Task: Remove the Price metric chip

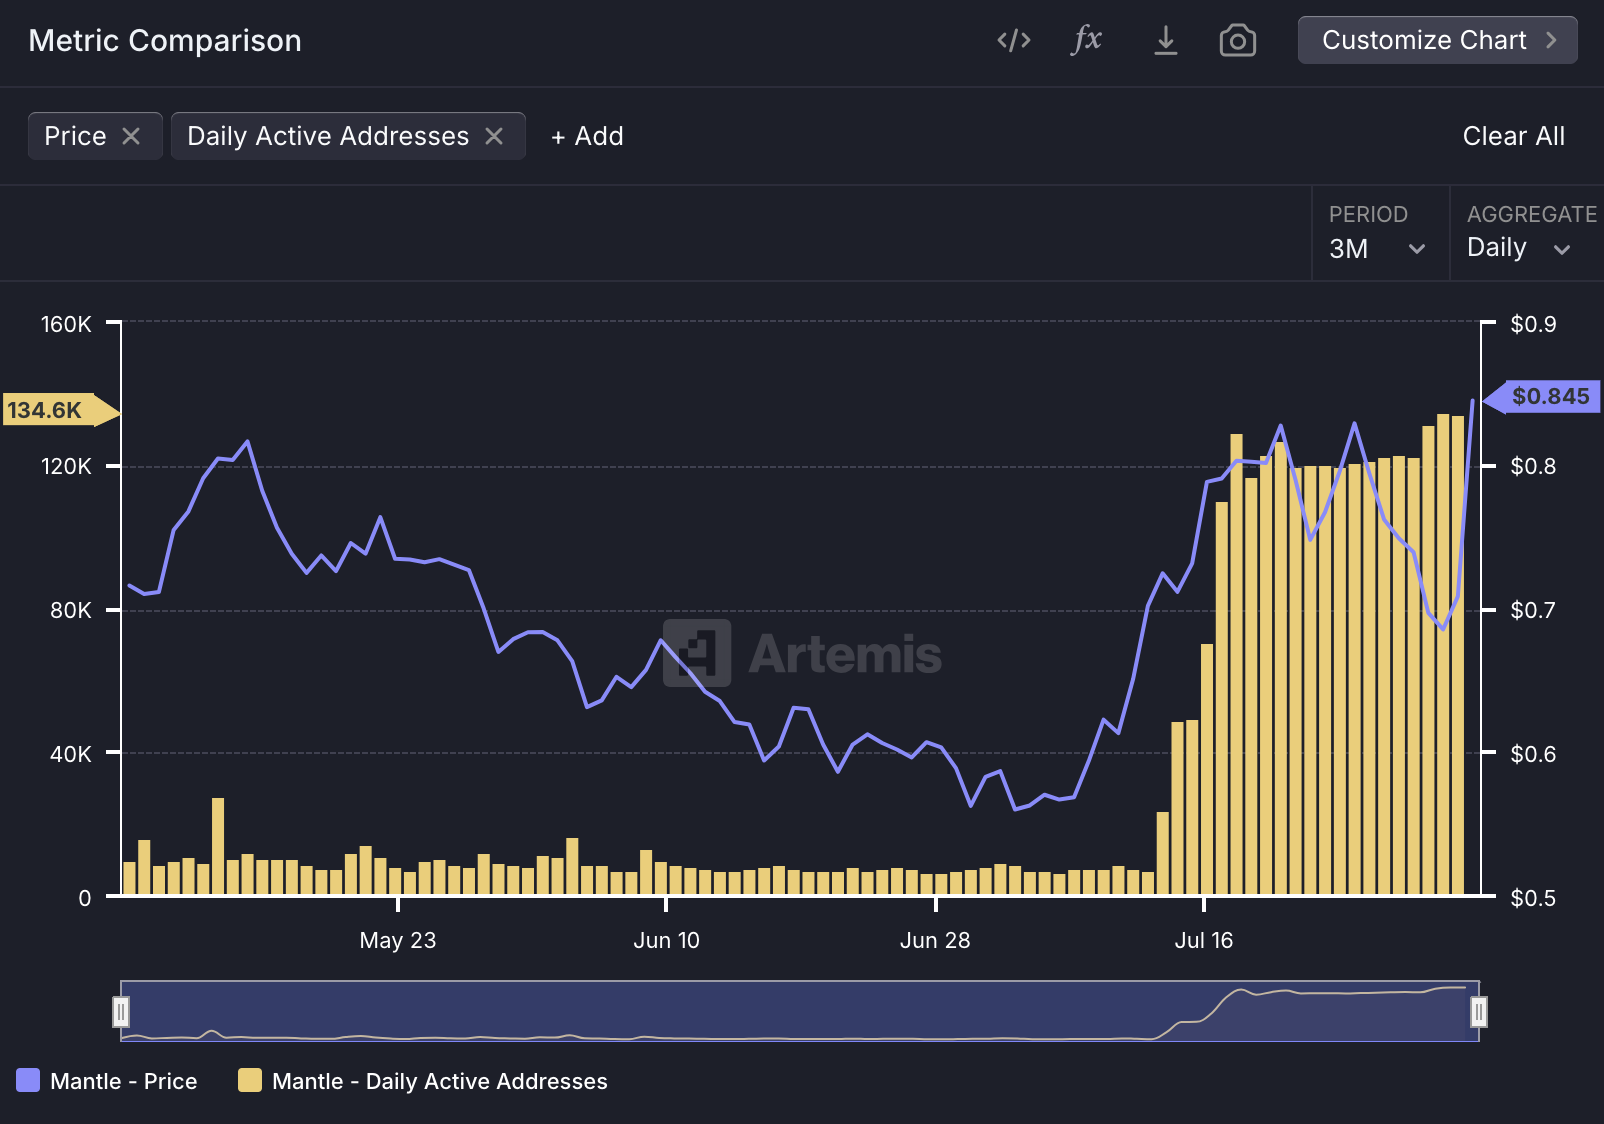Action: [x=134, y=136]
